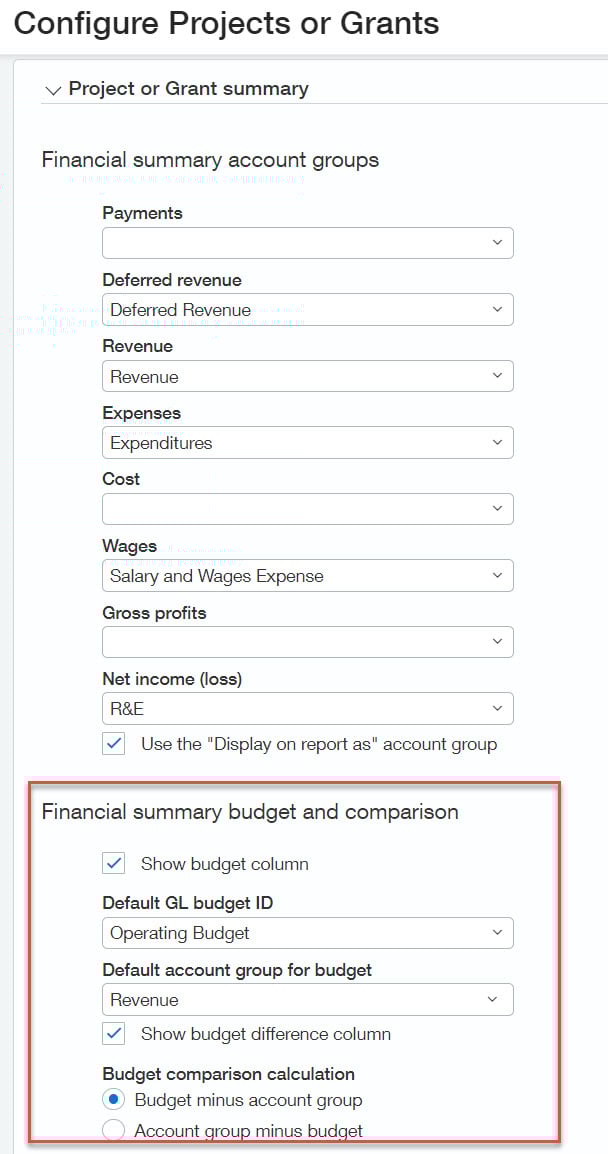Viewport: 608px width, 1154px height.
Task: Disable the Show budget difference column checkbox
Action: [114, 1034]
